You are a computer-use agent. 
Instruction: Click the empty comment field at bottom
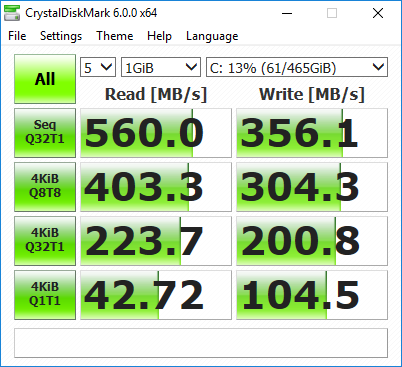click(x=201, y=343)
